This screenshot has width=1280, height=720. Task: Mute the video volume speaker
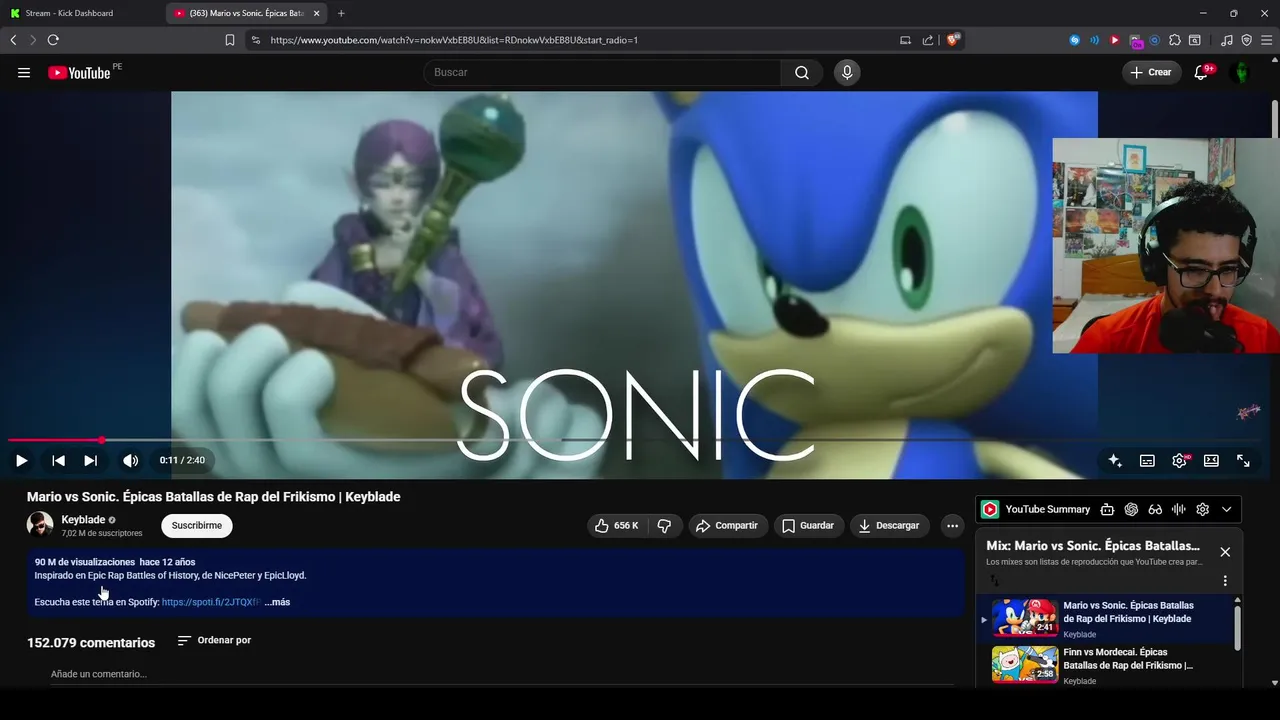[x=130, y=460]
